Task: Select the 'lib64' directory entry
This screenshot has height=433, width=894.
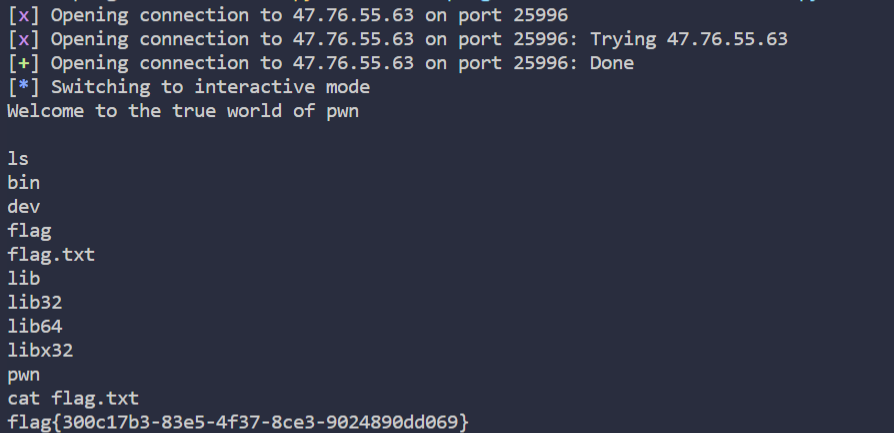Action: coord(35,326)
